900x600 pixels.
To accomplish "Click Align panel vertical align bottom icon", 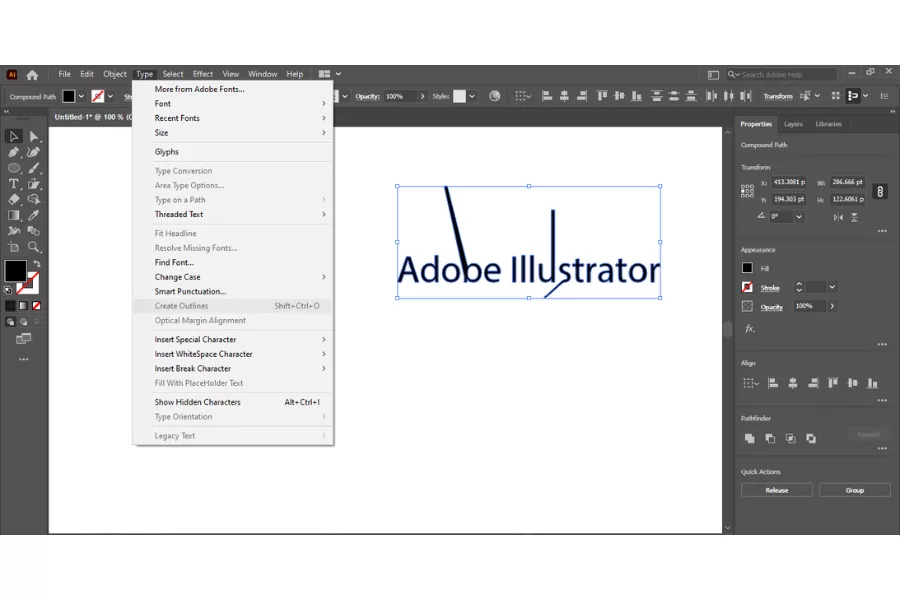I will [x=872, y=383].
